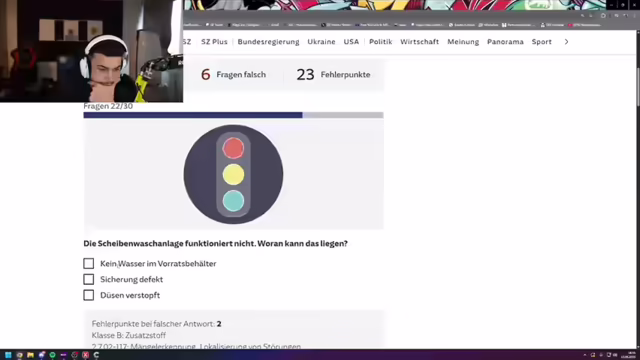Viewport: 640px width, 360px height.
Task: Click the traffic light illustration
Action: (233, 174)
